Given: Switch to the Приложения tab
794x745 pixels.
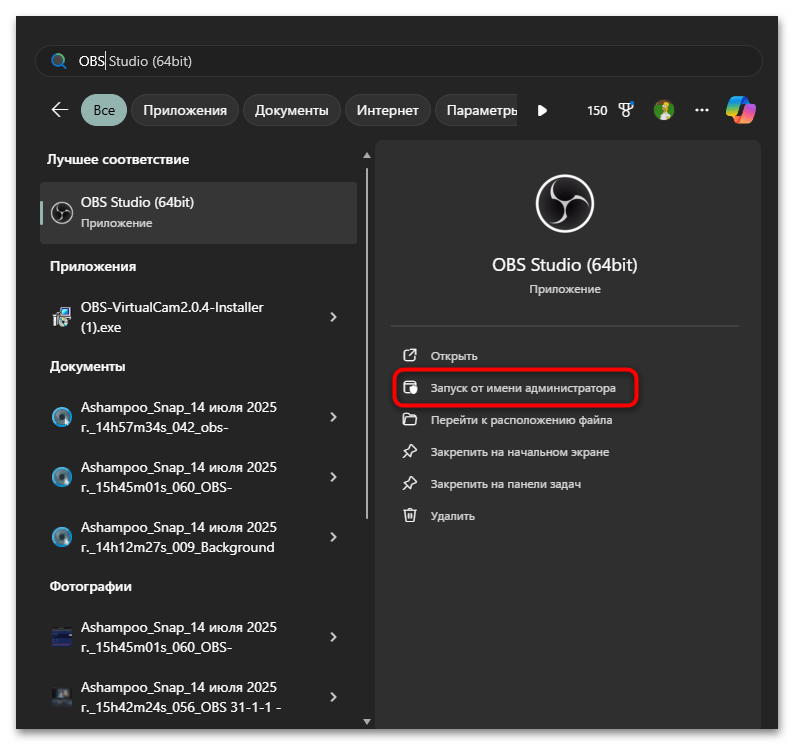Looking at the screenshot, I should [185, 110].
